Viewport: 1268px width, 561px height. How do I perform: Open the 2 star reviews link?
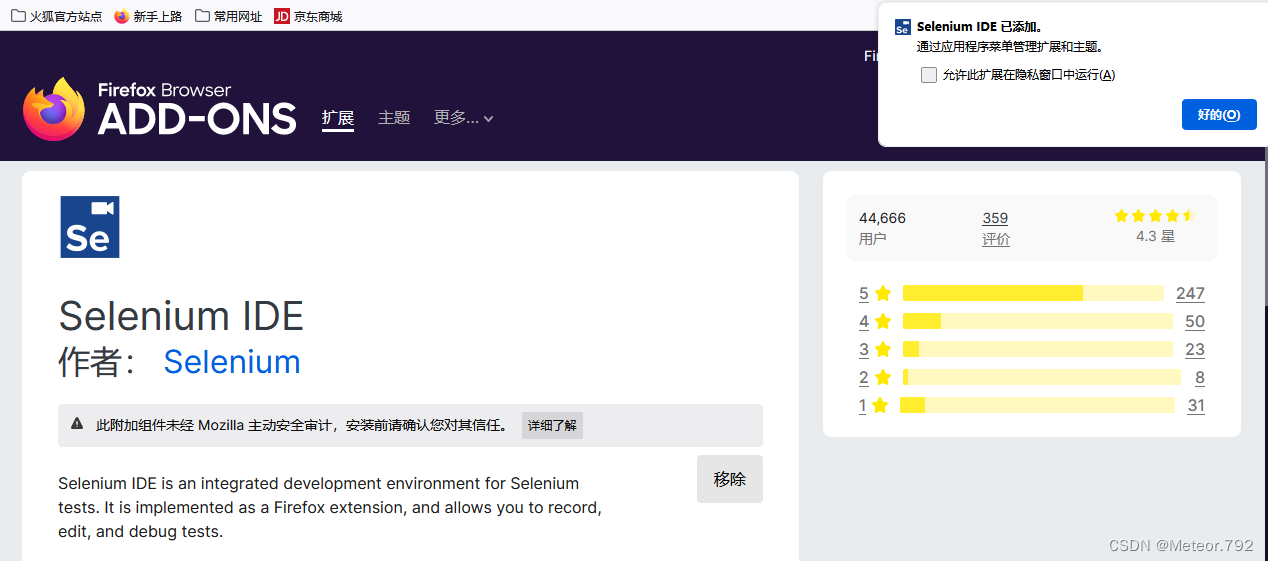pyautogui.click(x=875, y=377)
